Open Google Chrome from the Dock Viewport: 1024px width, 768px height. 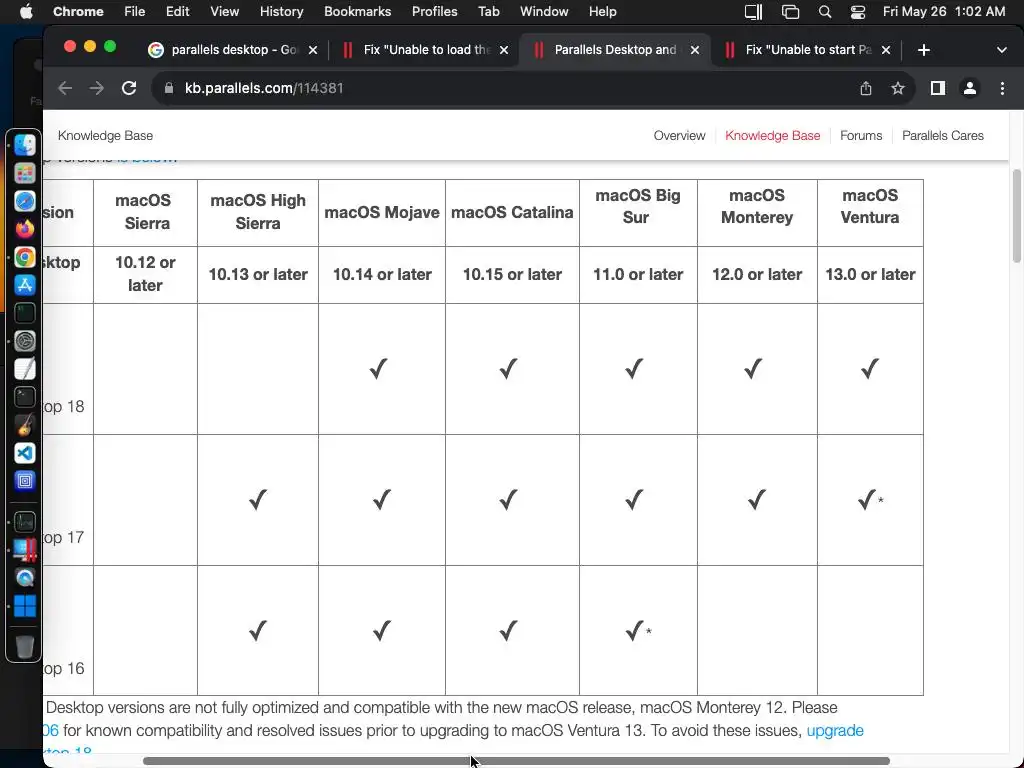[25, 257]
